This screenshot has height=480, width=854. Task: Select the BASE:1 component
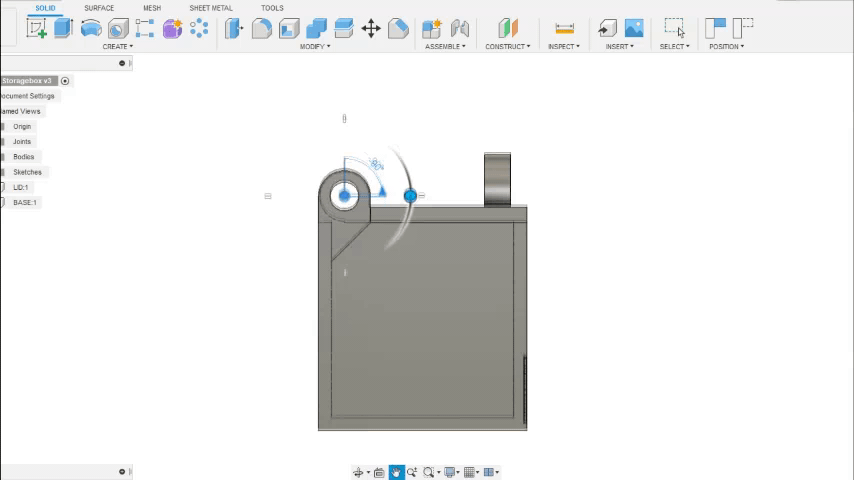point(24,202)
